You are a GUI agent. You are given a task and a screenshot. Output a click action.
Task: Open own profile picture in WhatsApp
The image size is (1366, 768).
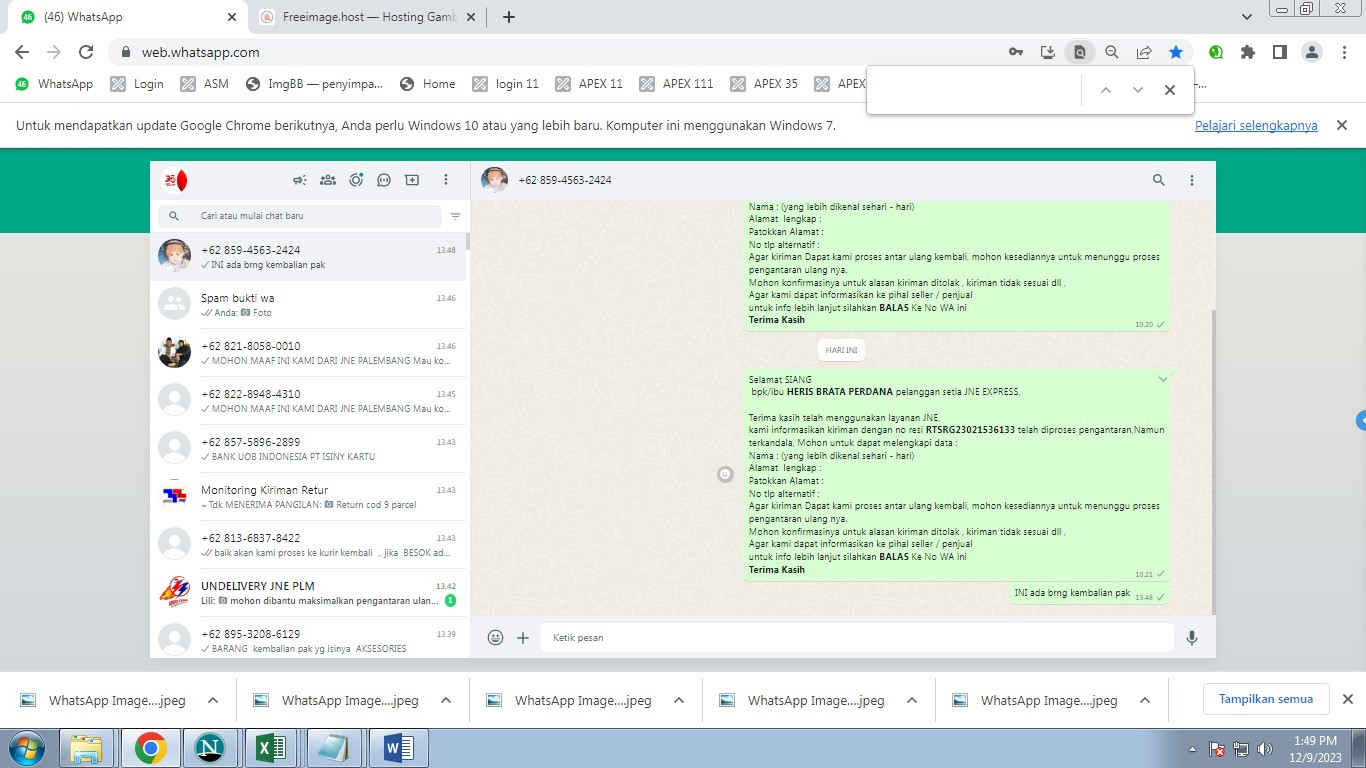click(175, 181)
